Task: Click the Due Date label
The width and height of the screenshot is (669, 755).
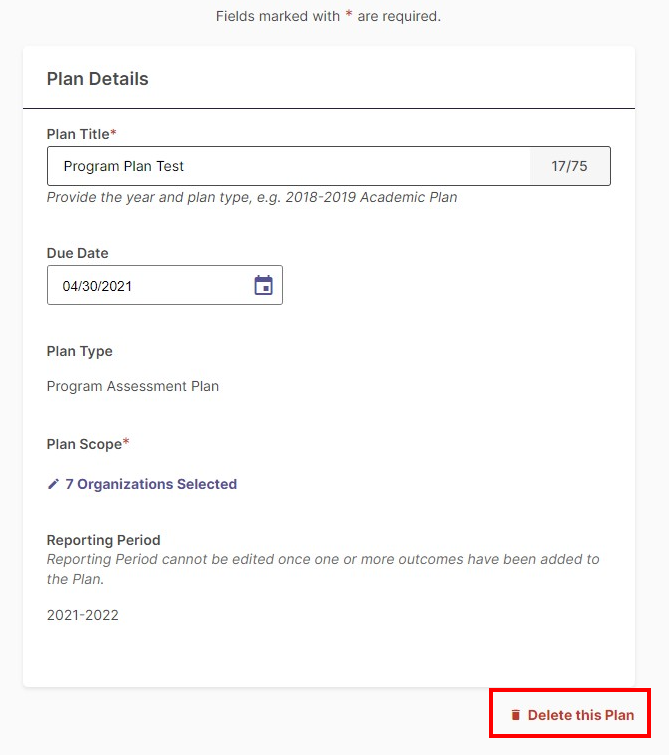Action: pos(78,253)
